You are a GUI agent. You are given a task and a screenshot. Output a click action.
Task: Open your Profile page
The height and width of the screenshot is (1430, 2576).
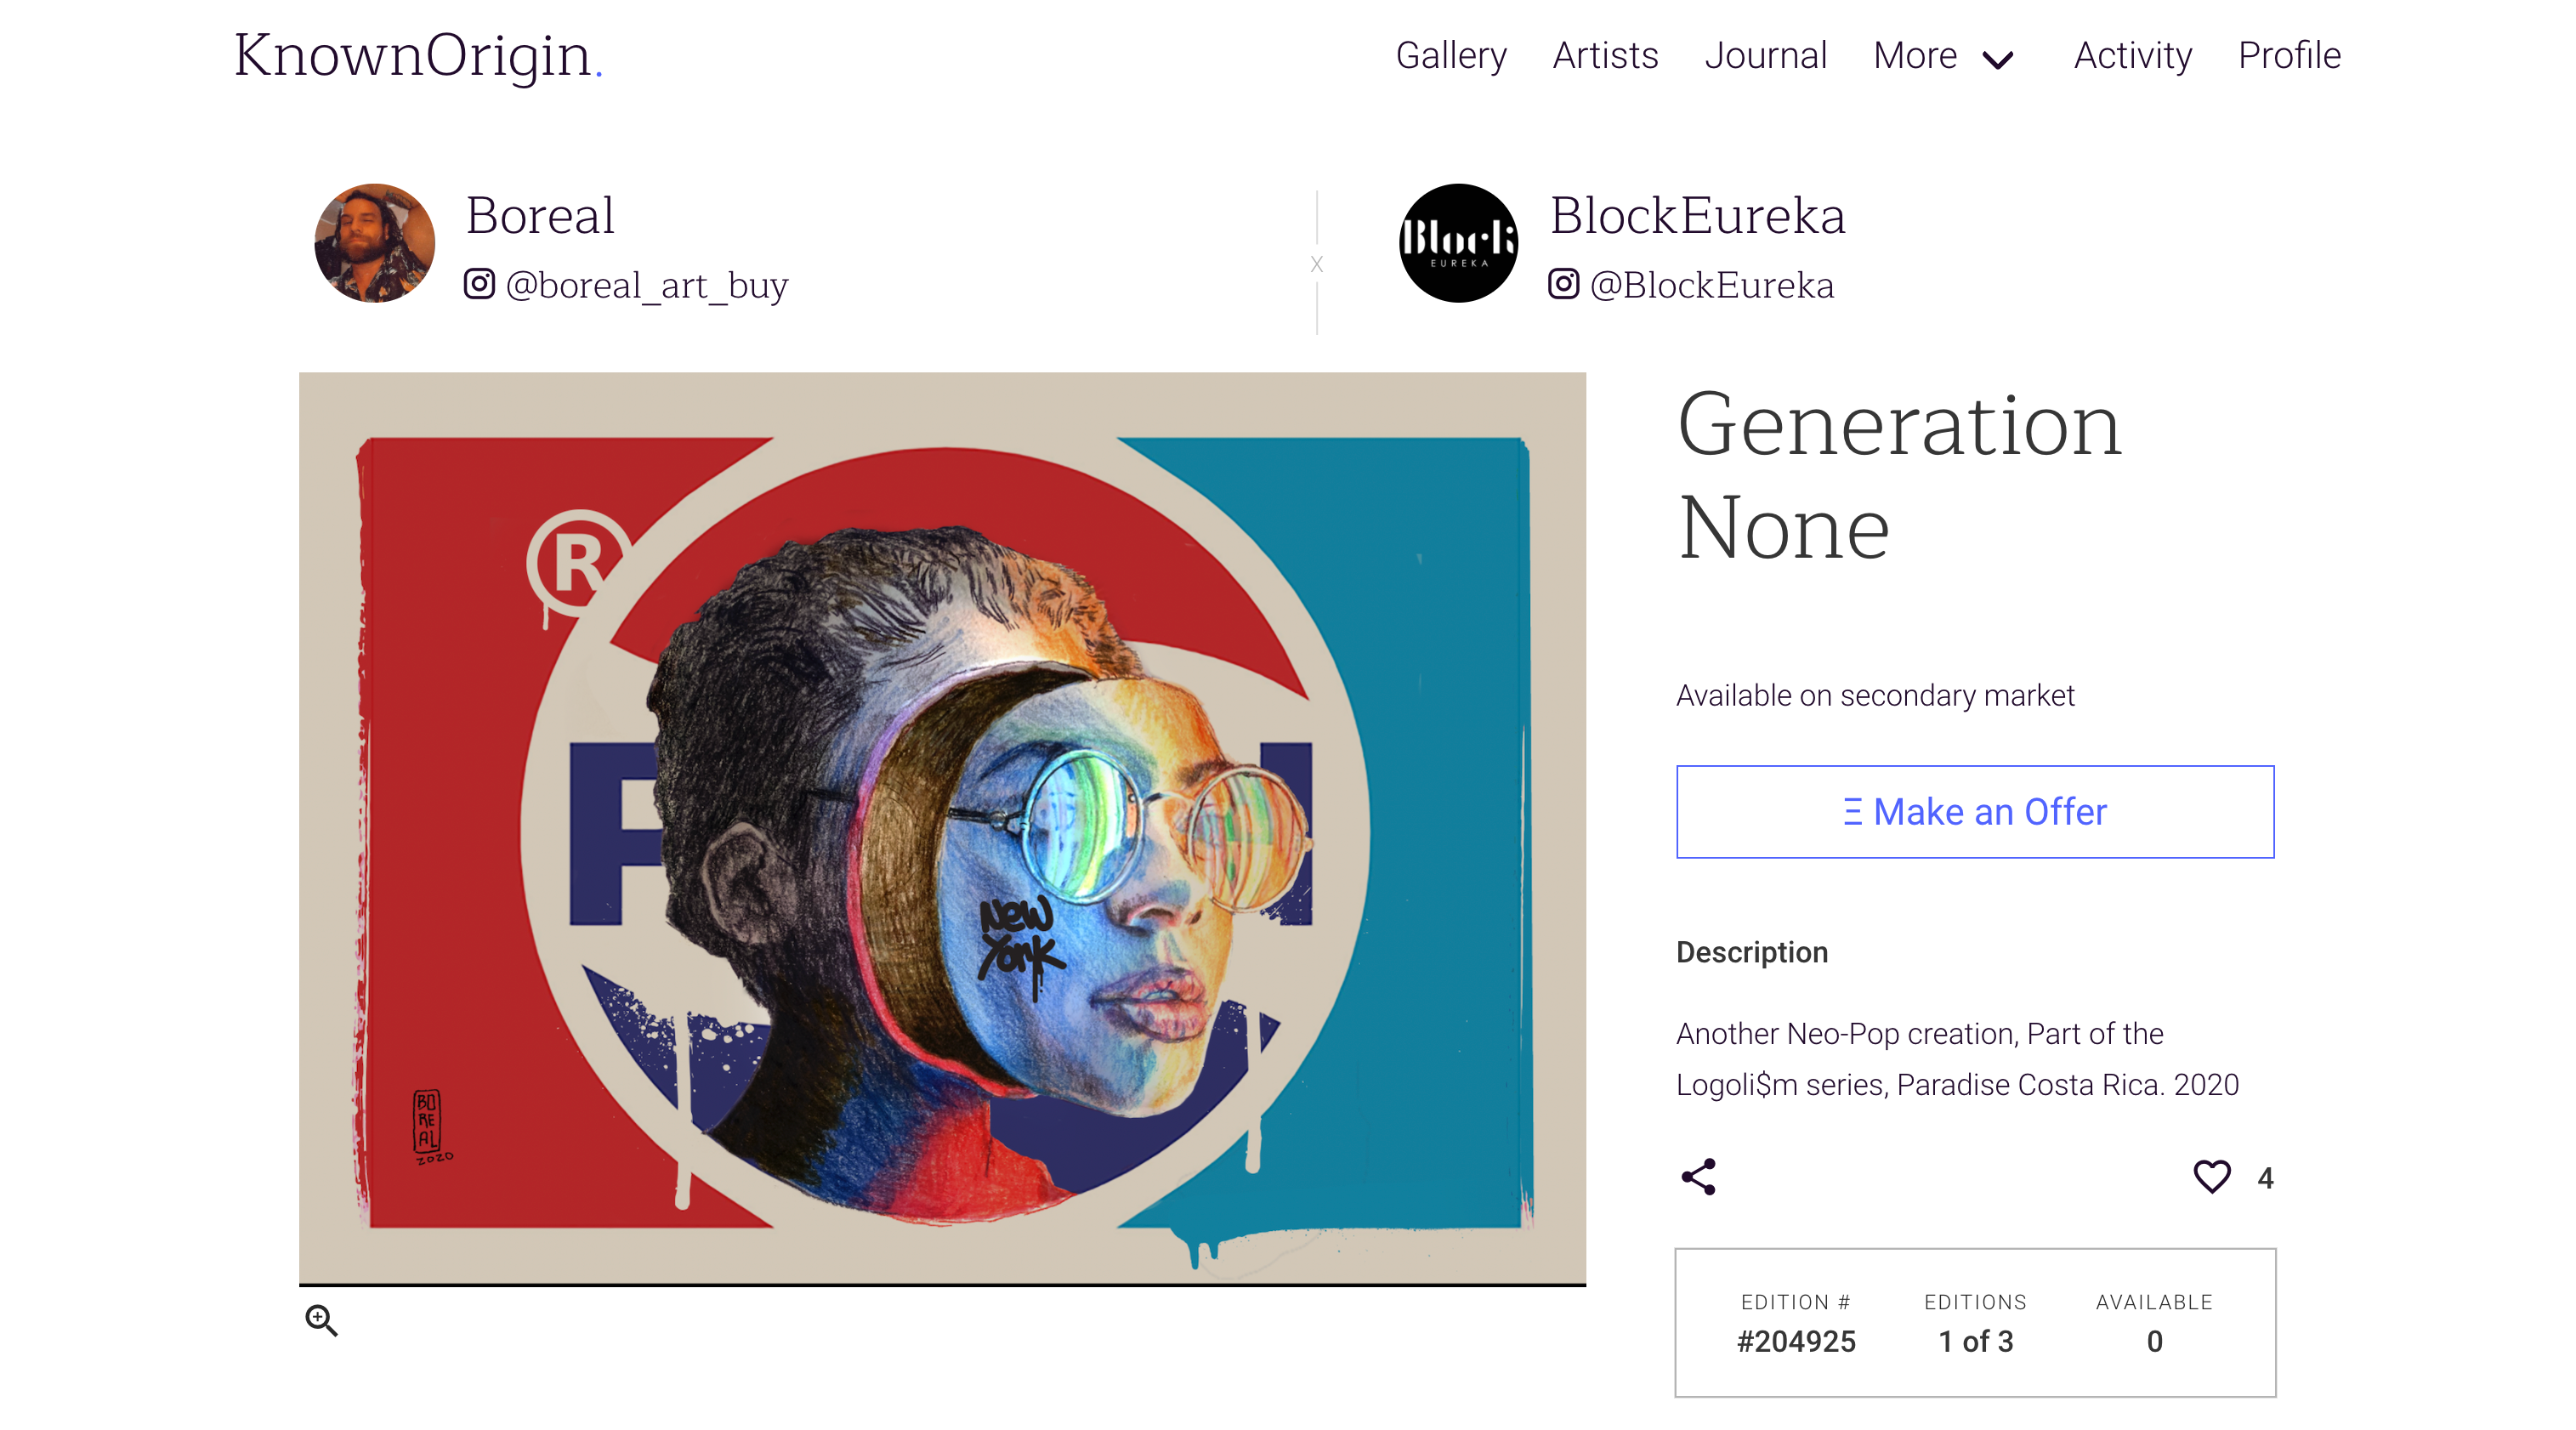click(2289, 55)
